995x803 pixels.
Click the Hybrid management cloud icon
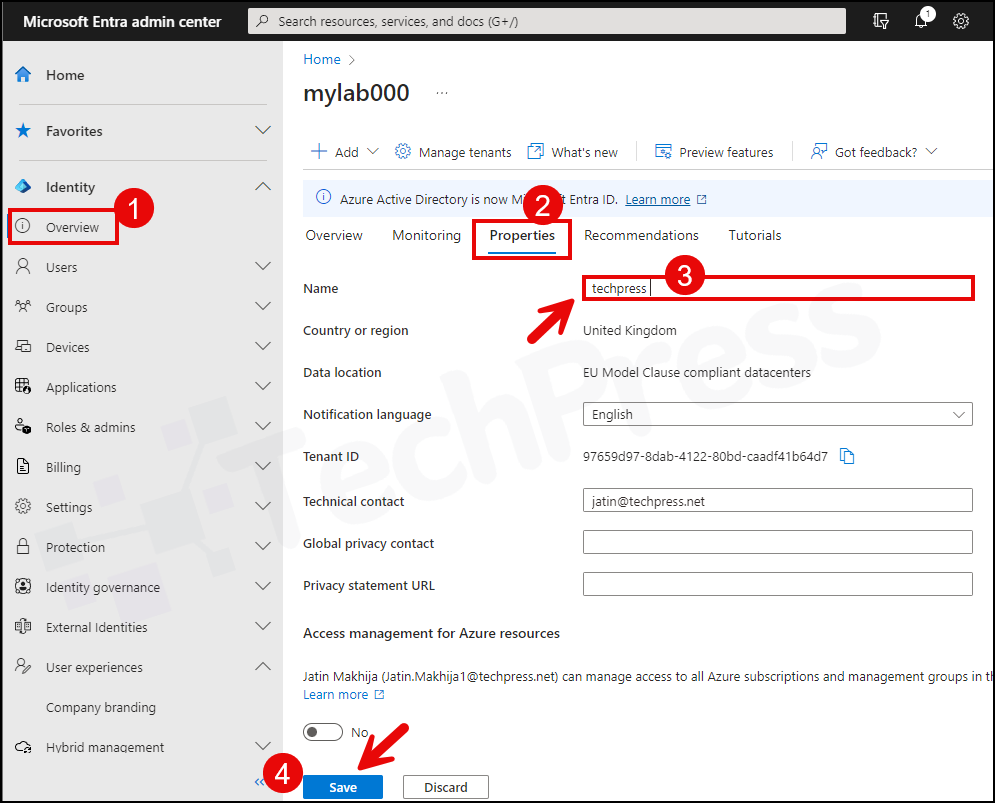pos(23,747)
